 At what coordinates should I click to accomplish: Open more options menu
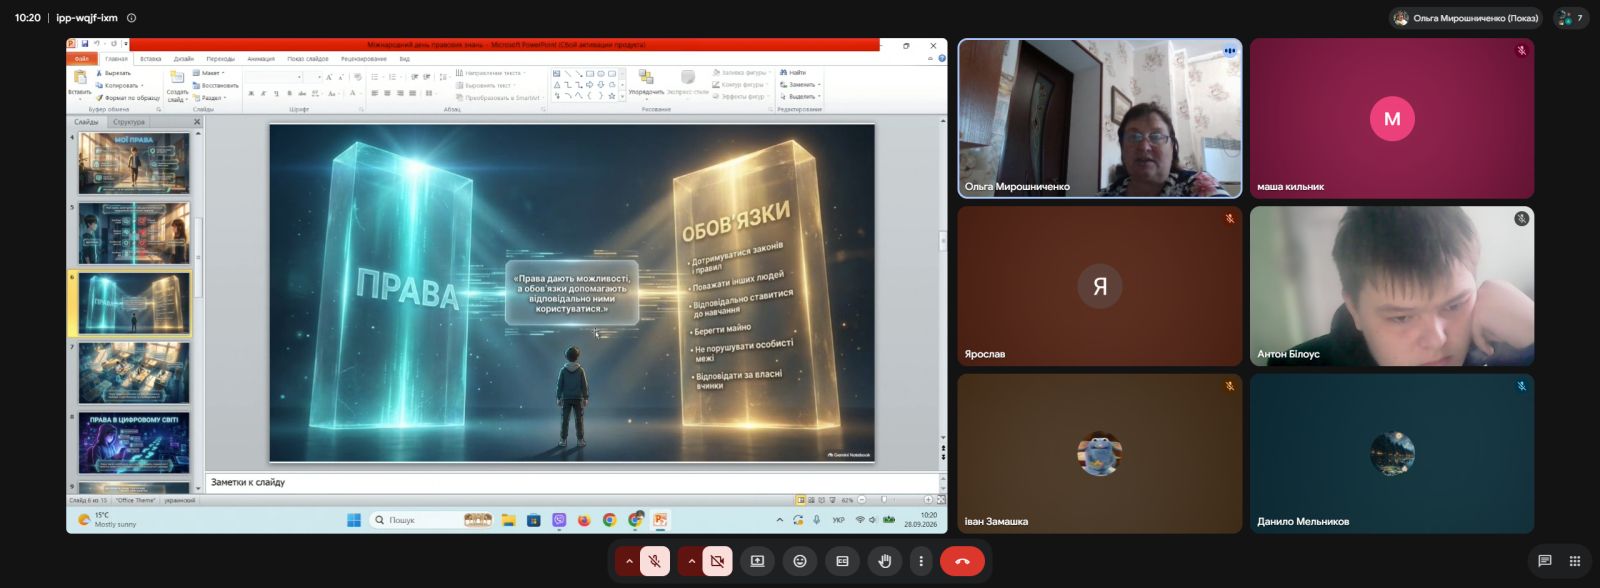[x=921, y=561]
